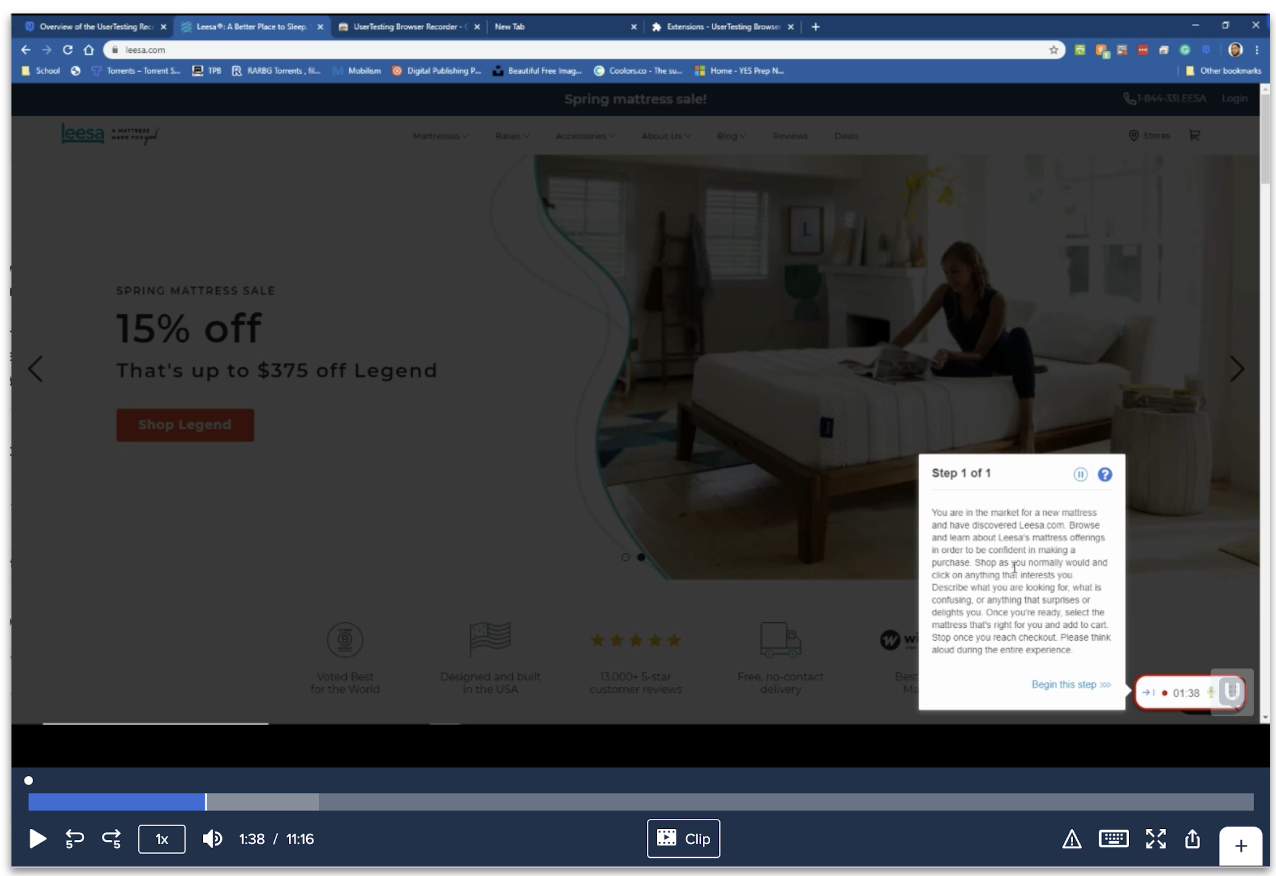The image size is (1276, 876).
Task: Select the first carousel dot indicator
Action: pyautogui.click(x=626, y=557)
